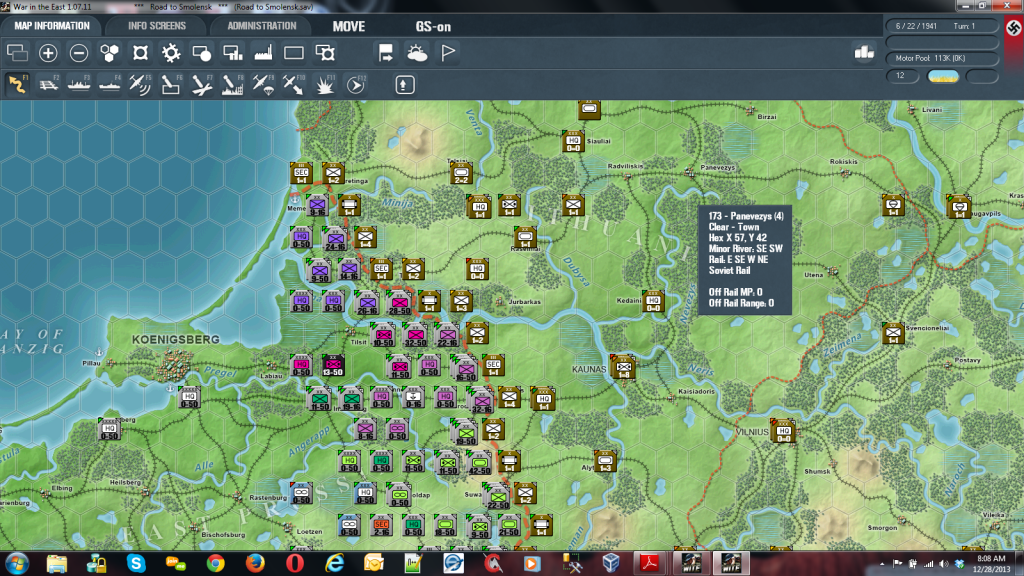Click the flag with arrow icon

(x=386, y=53)
